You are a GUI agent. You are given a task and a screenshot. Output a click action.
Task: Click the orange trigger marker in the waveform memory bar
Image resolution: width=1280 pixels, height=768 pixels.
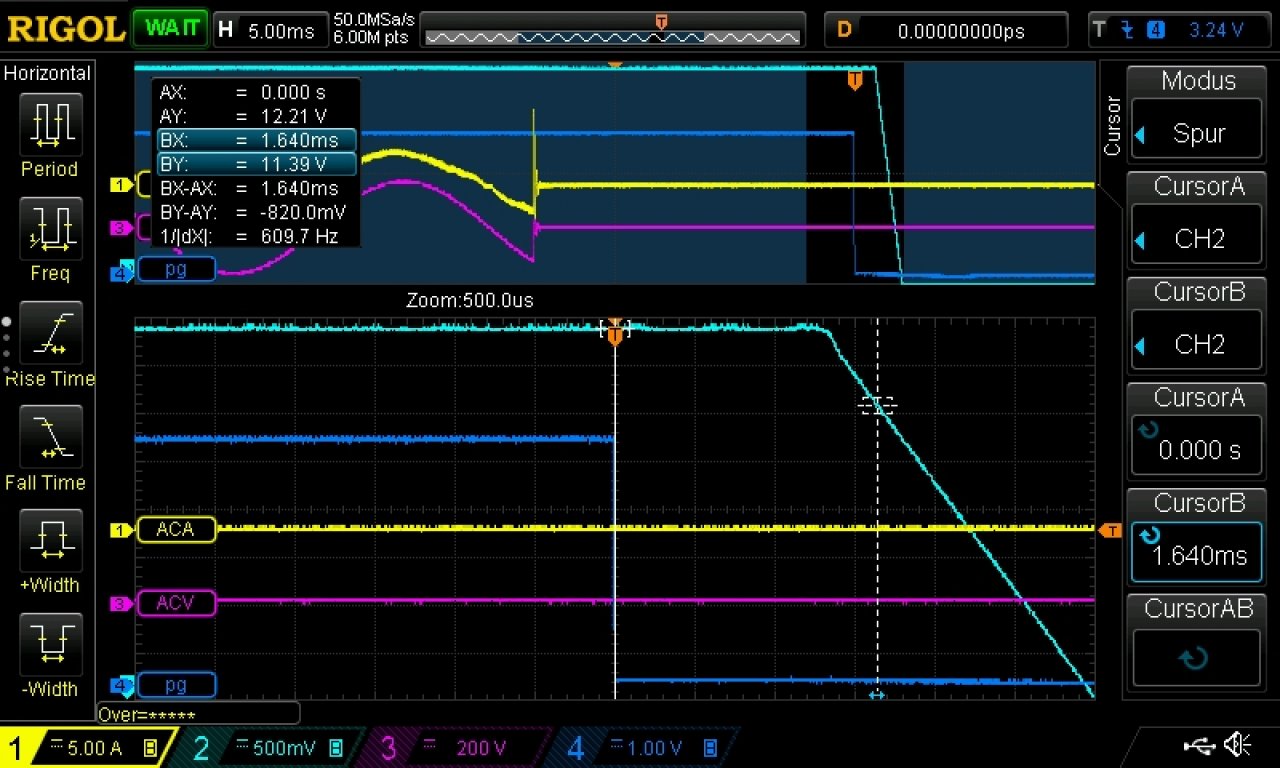(661, 21)
